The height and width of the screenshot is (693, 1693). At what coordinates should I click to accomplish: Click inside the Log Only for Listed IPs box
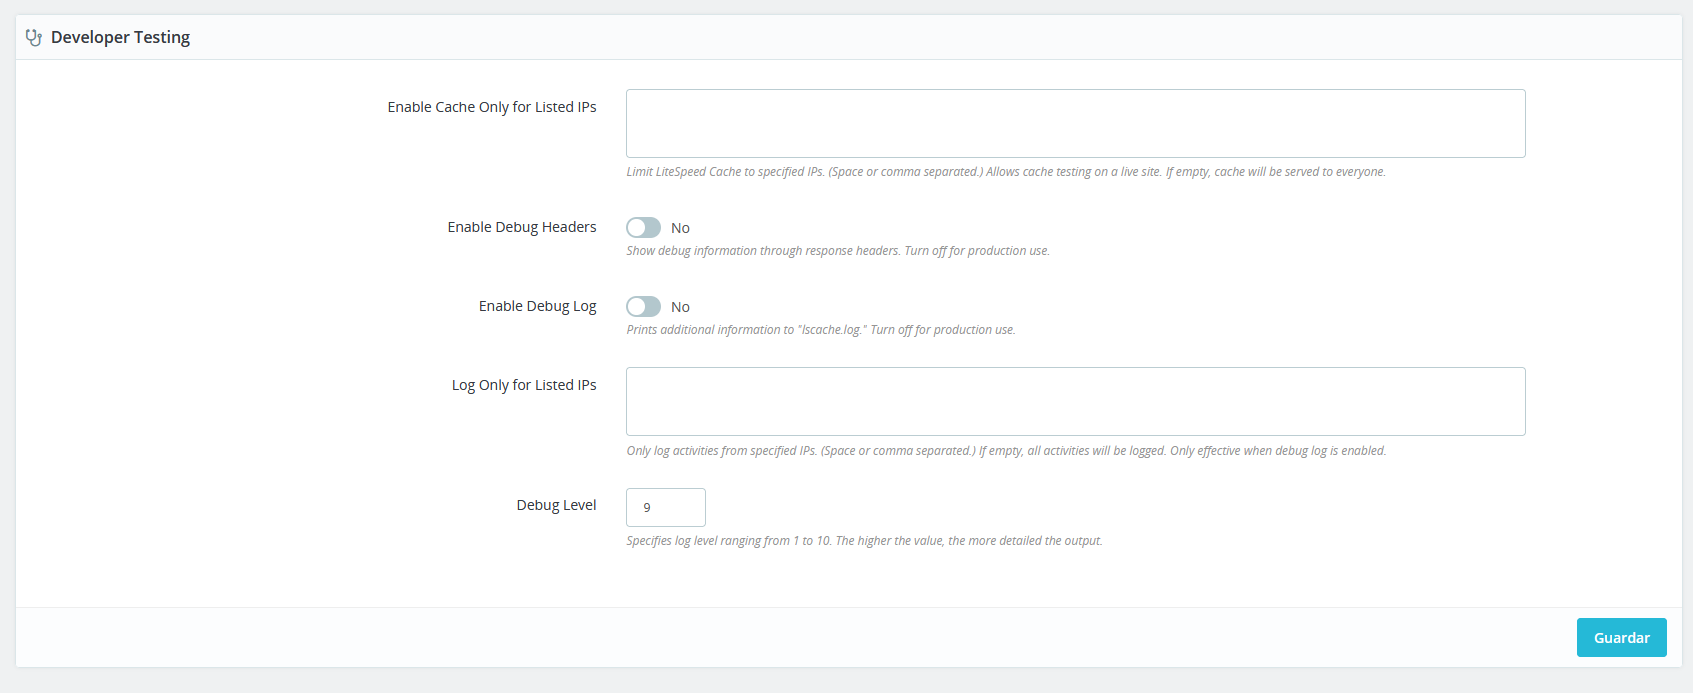coord(1075,402)
